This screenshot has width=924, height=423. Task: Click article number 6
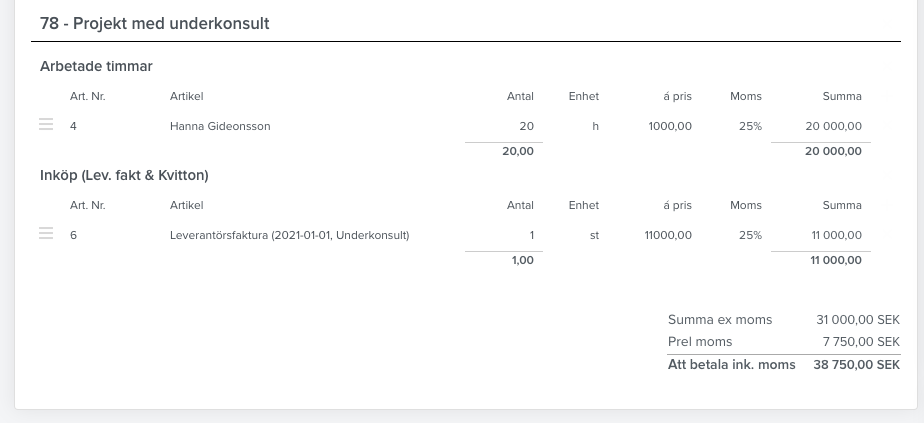(x=73, y=235)
